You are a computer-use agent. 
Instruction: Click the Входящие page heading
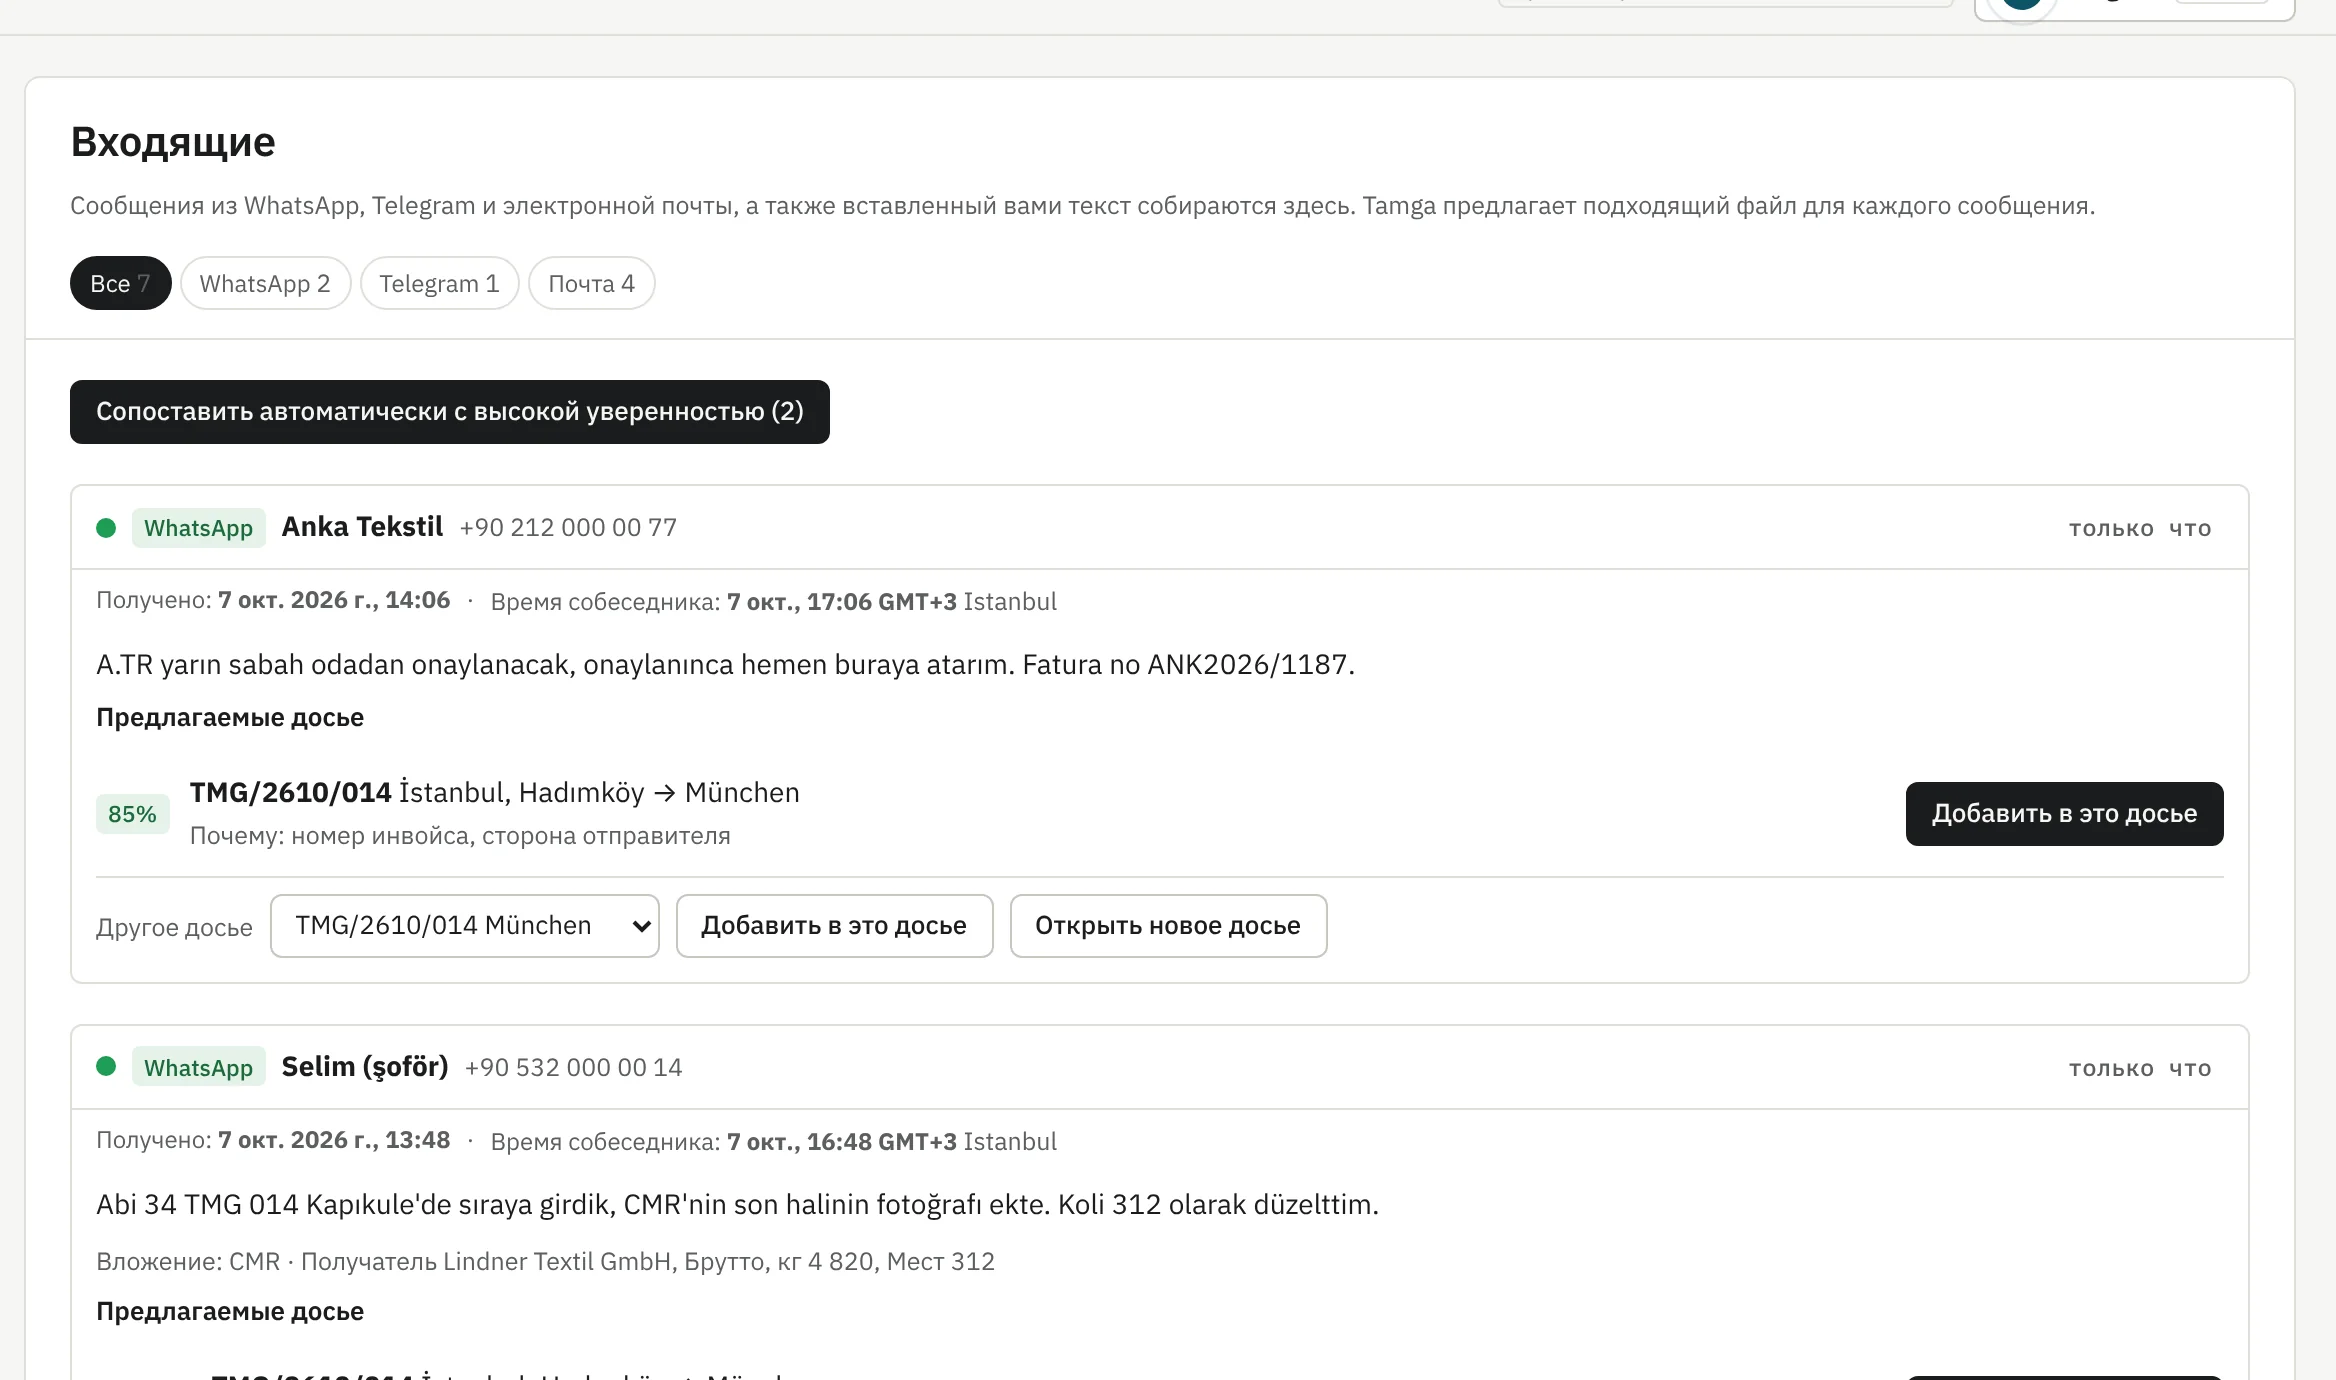[x=173, y=142]
